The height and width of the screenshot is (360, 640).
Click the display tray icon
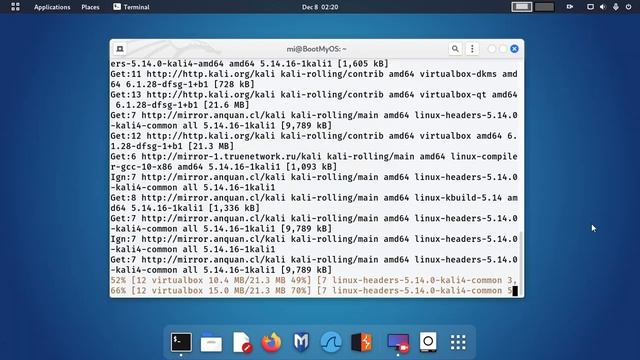(590, 7)
